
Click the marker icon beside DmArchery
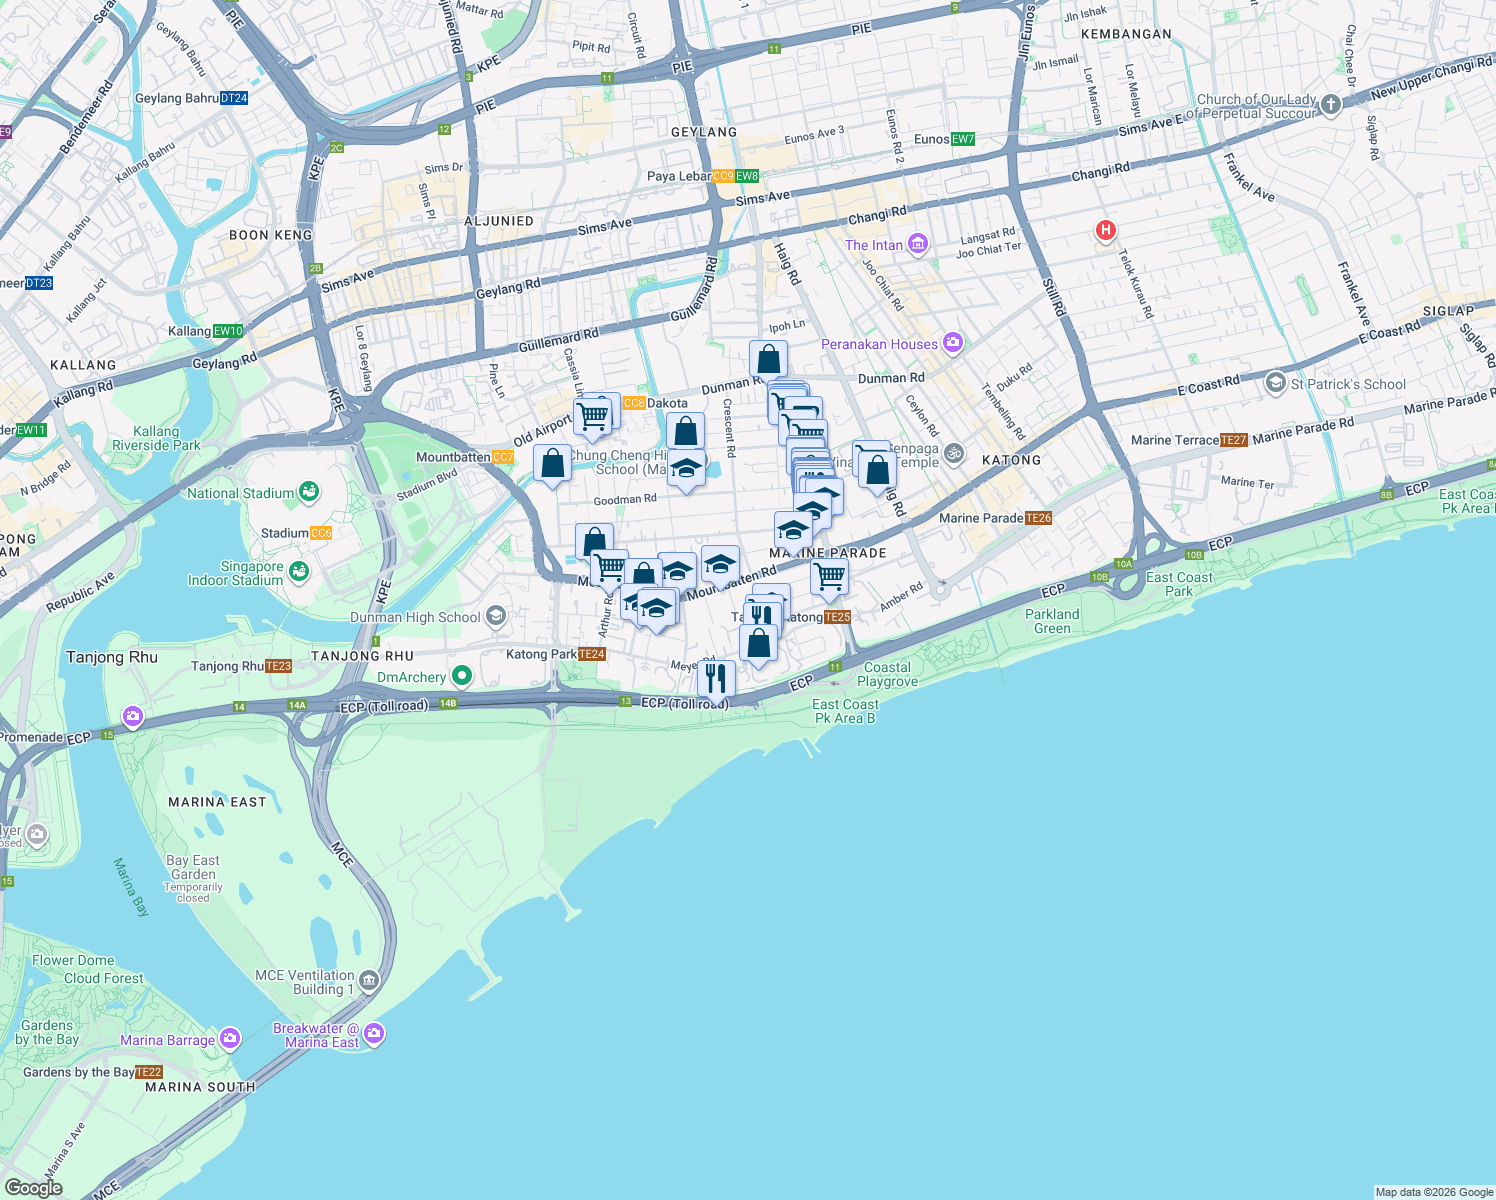pos(461,674)
